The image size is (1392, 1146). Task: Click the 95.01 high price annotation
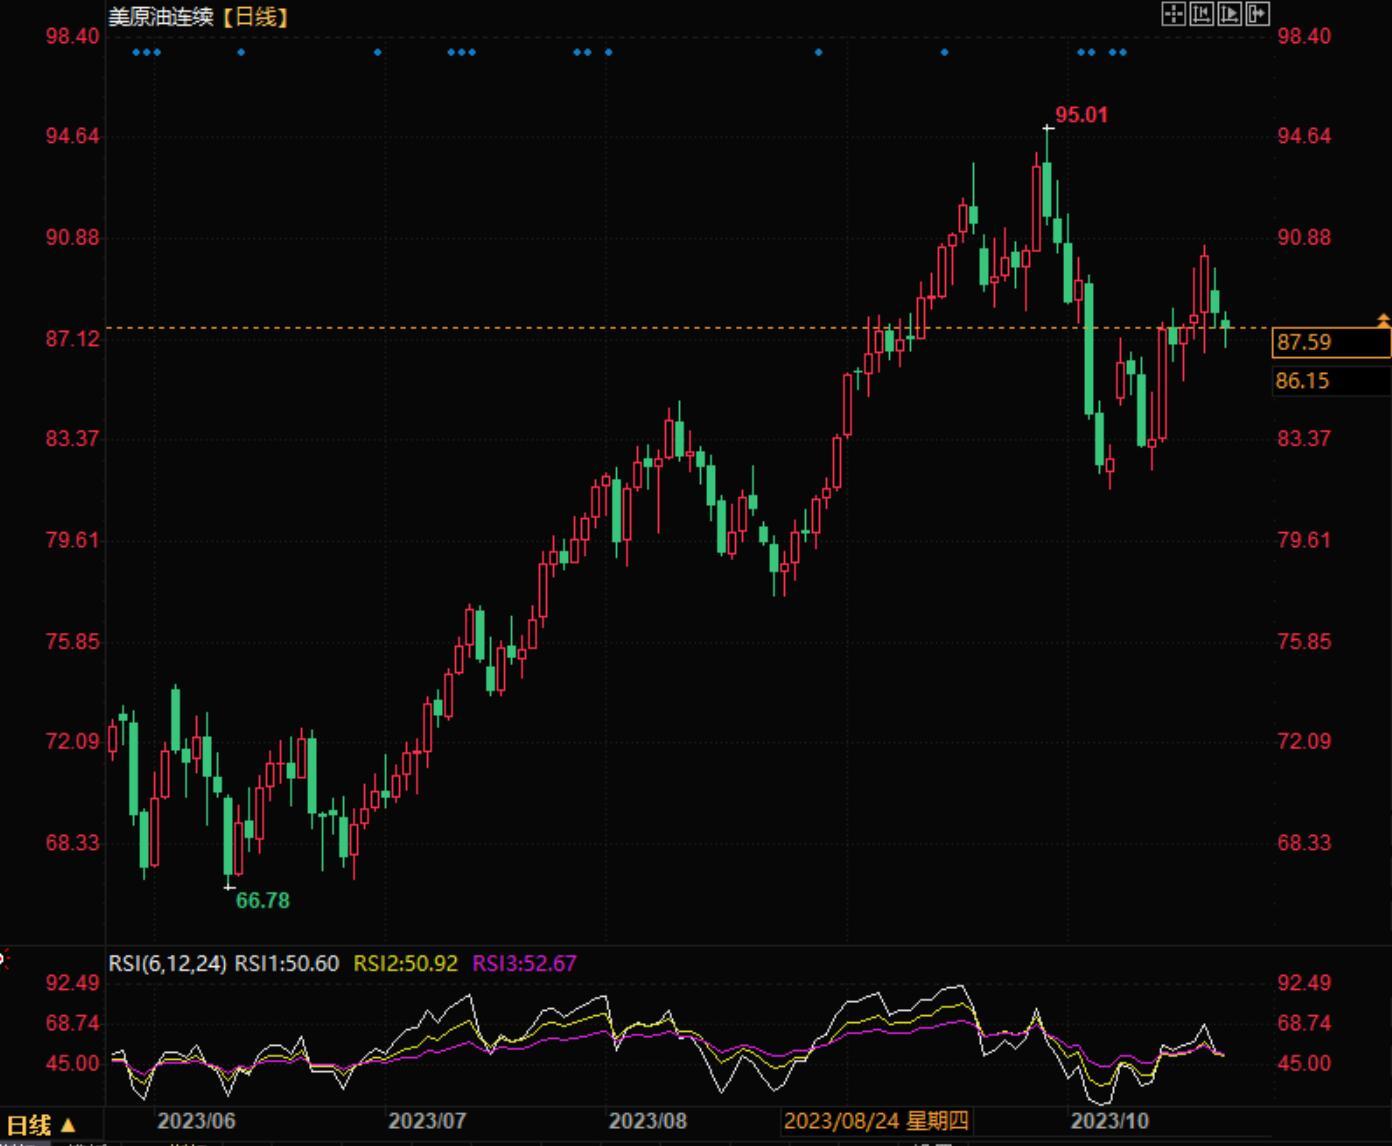point(1081,115)
